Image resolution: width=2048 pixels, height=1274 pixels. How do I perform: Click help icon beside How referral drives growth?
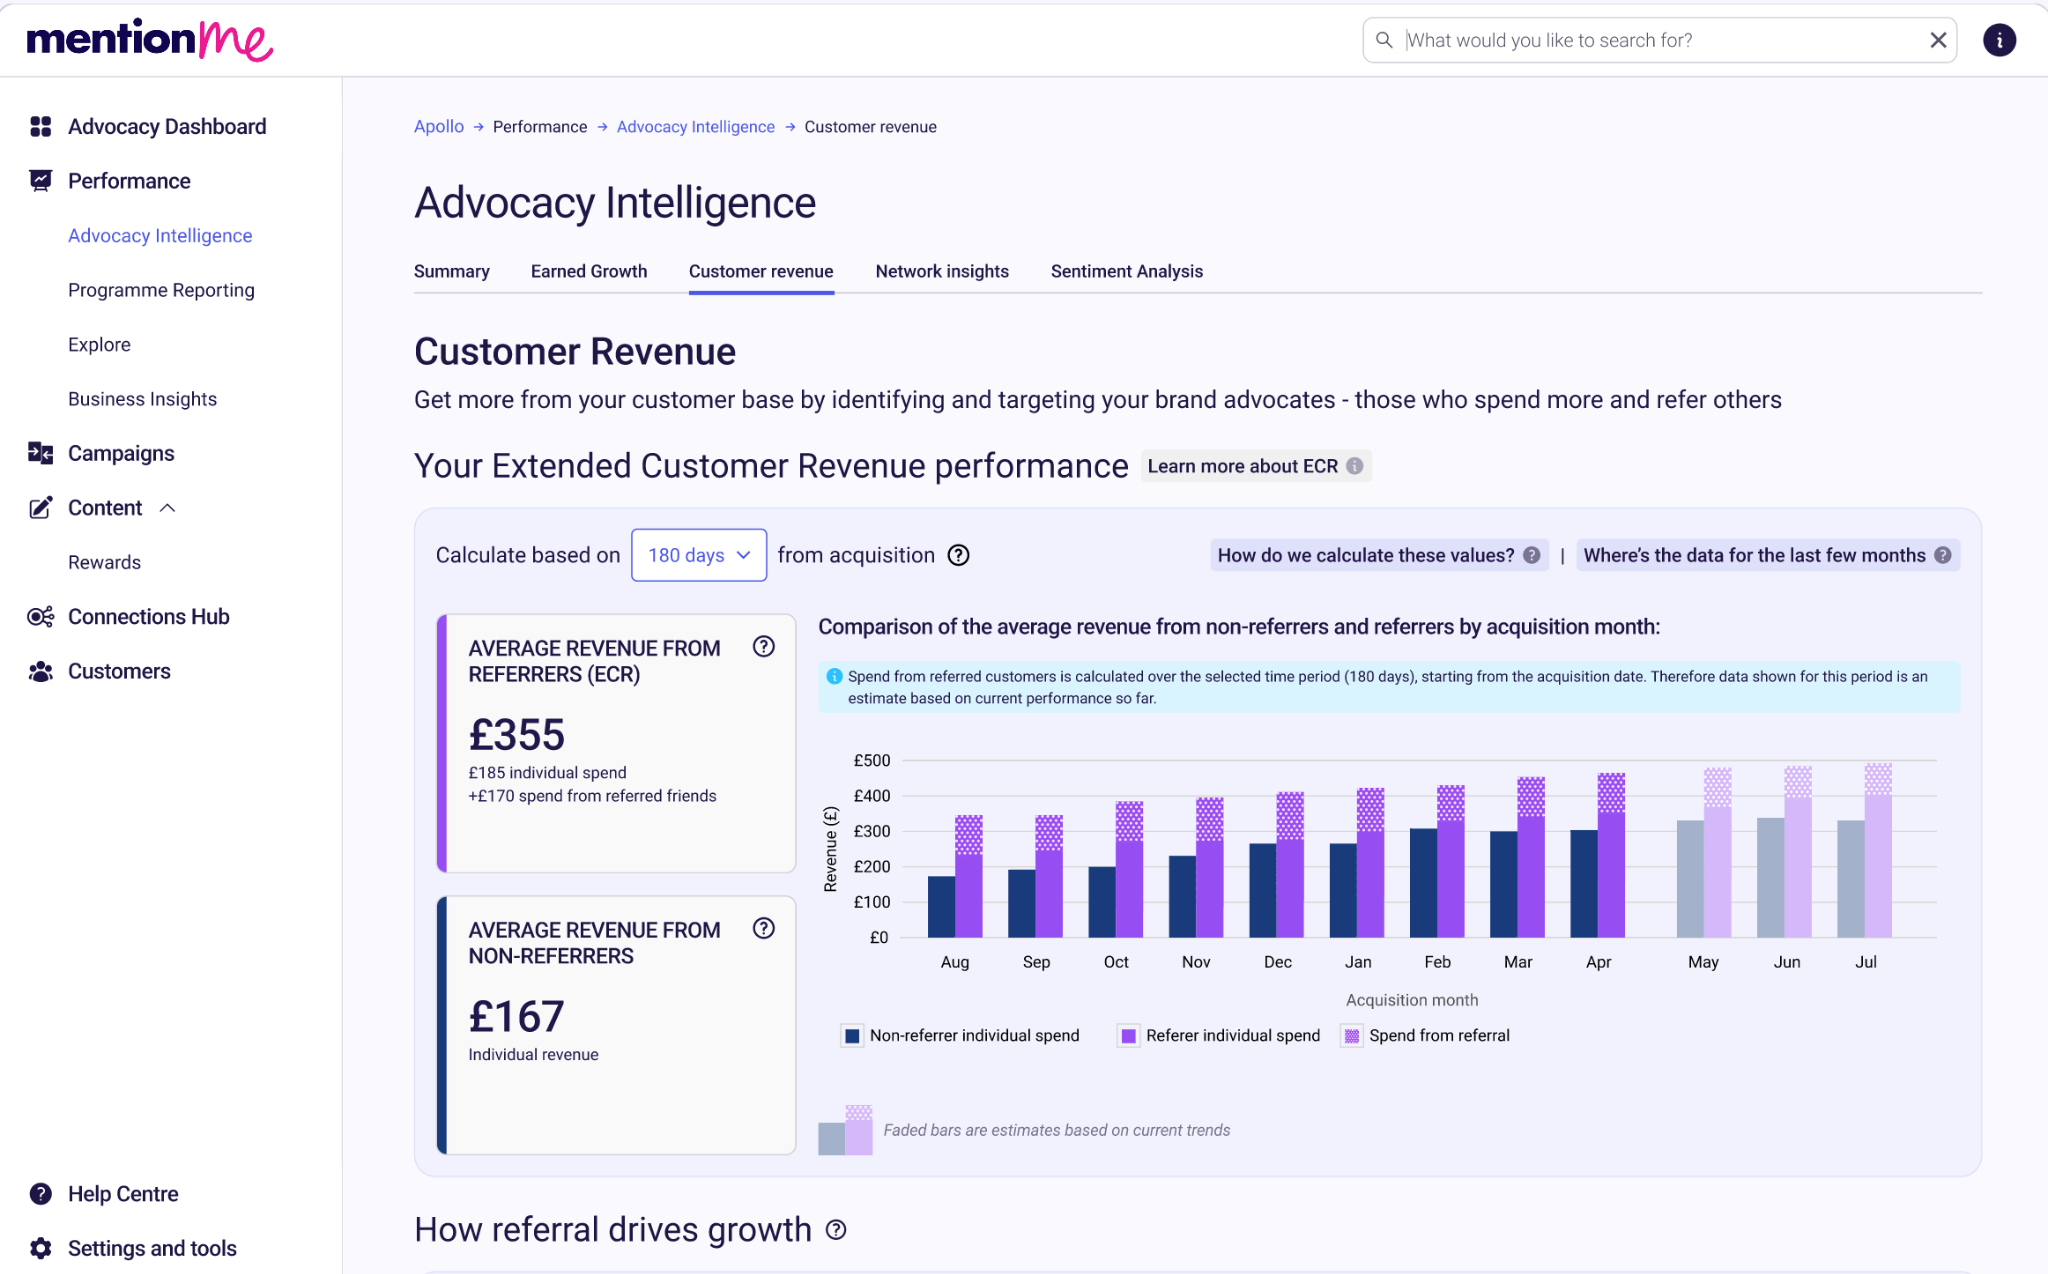836,1230
